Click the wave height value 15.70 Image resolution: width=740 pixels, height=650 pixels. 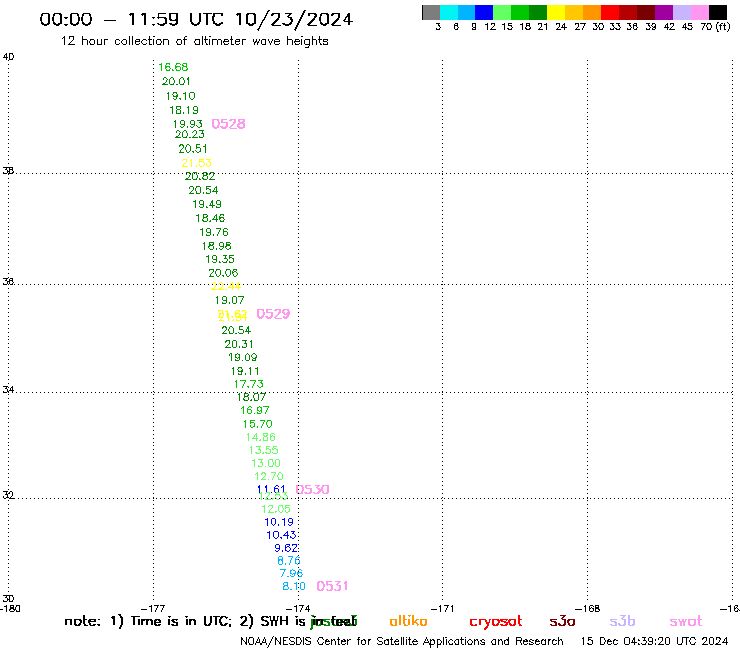click(x=258, y=424)
